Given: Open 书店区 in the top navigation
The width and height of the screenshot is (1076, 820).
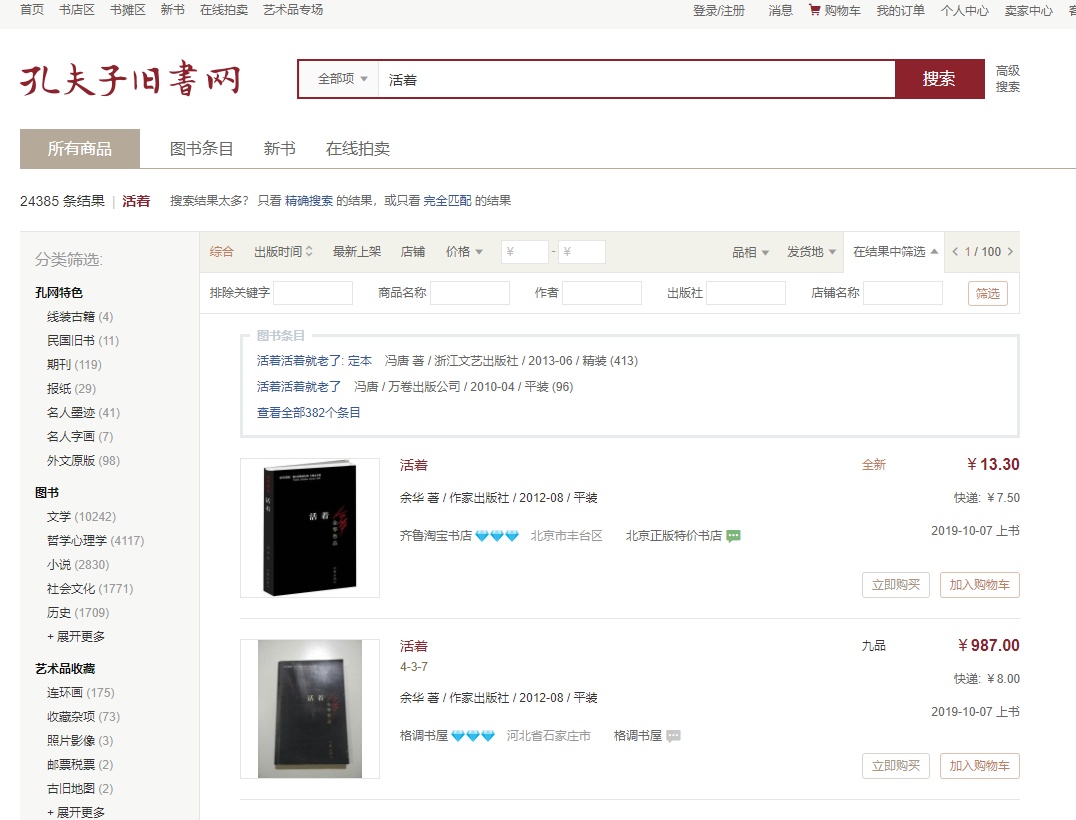Looking at the screenshot, I should (76, 10).
